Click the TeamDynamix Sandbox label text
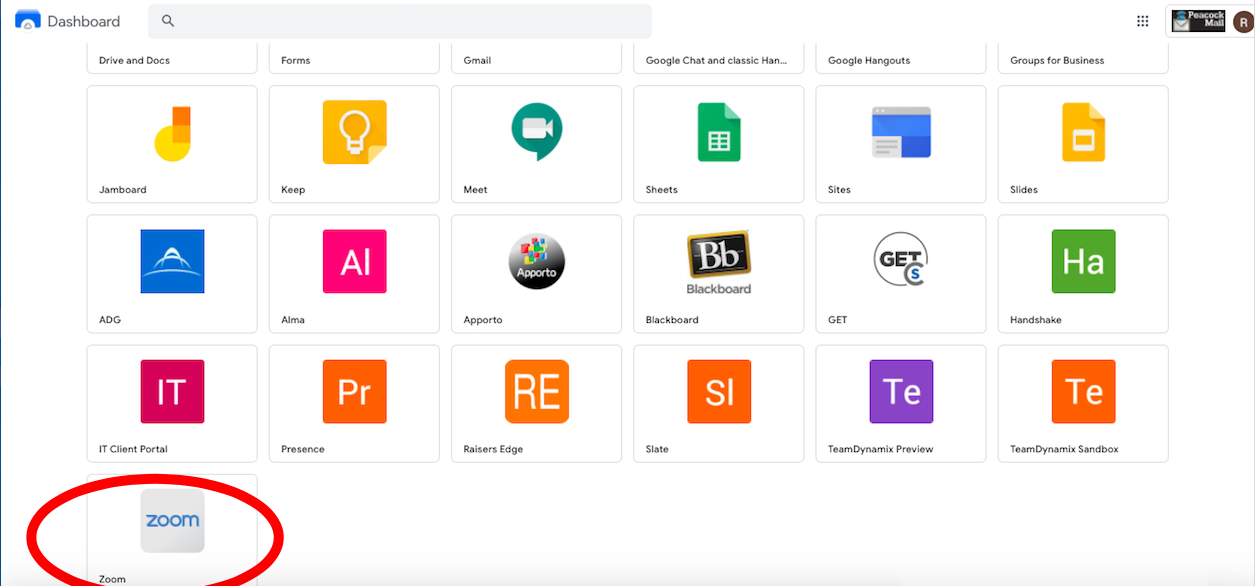Image resolution: width=1255 pixels, height=586 pixels. click(x=1064, y=449)
